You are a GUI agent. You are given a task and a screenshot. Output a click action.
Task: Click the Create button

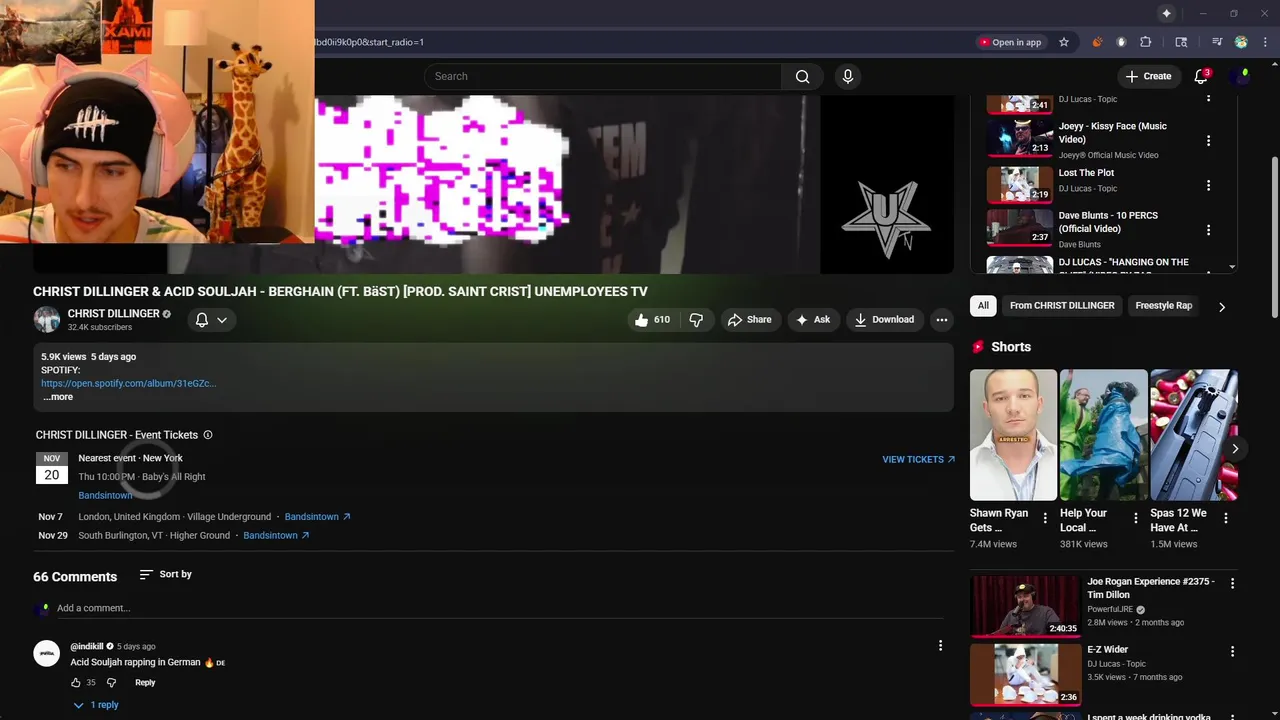1148,76
